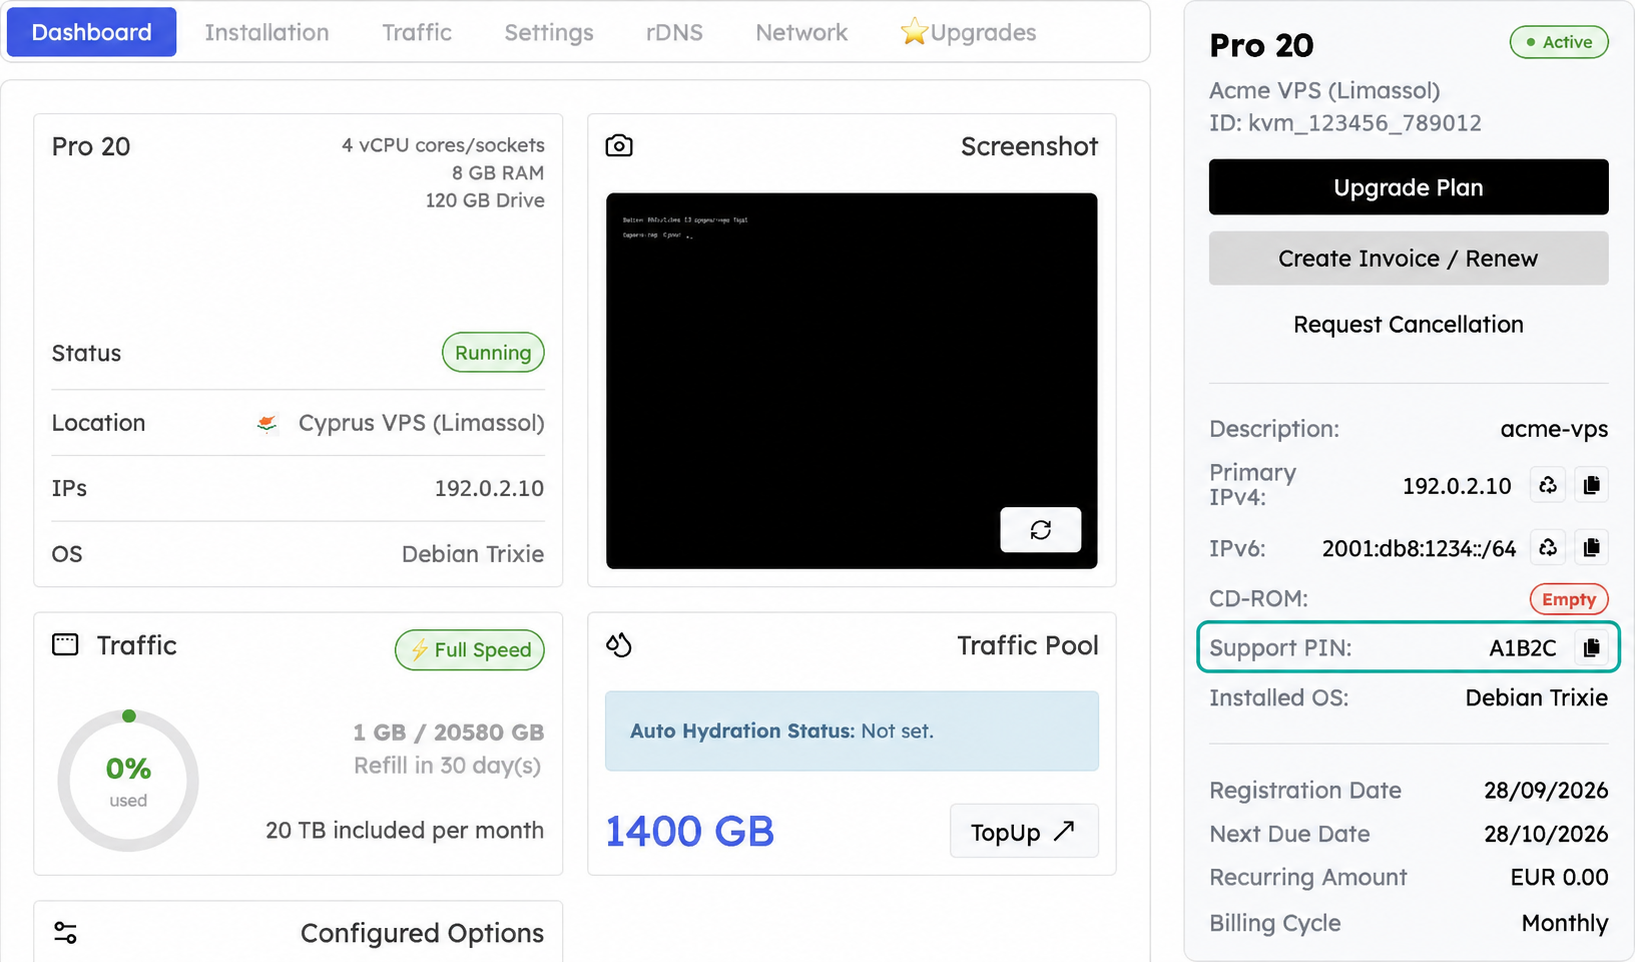Click the TopUp button

1024,831
